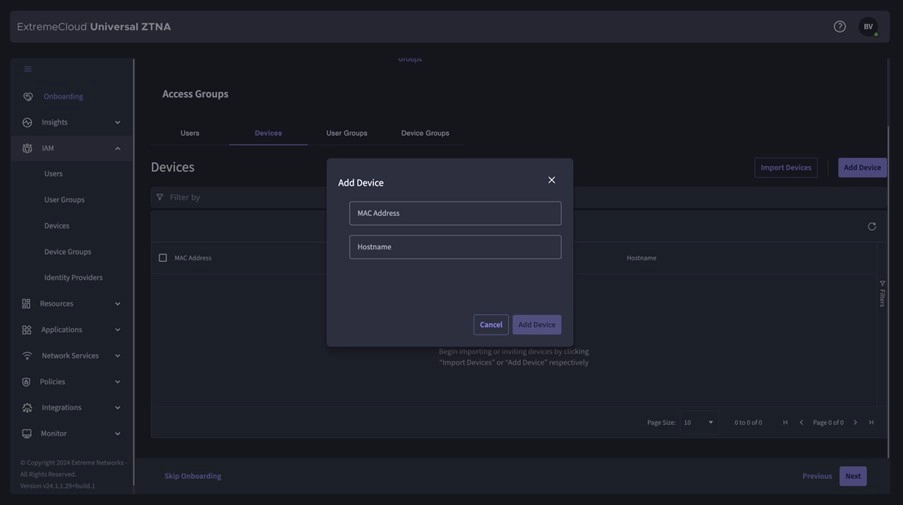Expand the Network Services chevron
Screen dimensions: 903x505
pyautogui.click(x=117, y=356)
